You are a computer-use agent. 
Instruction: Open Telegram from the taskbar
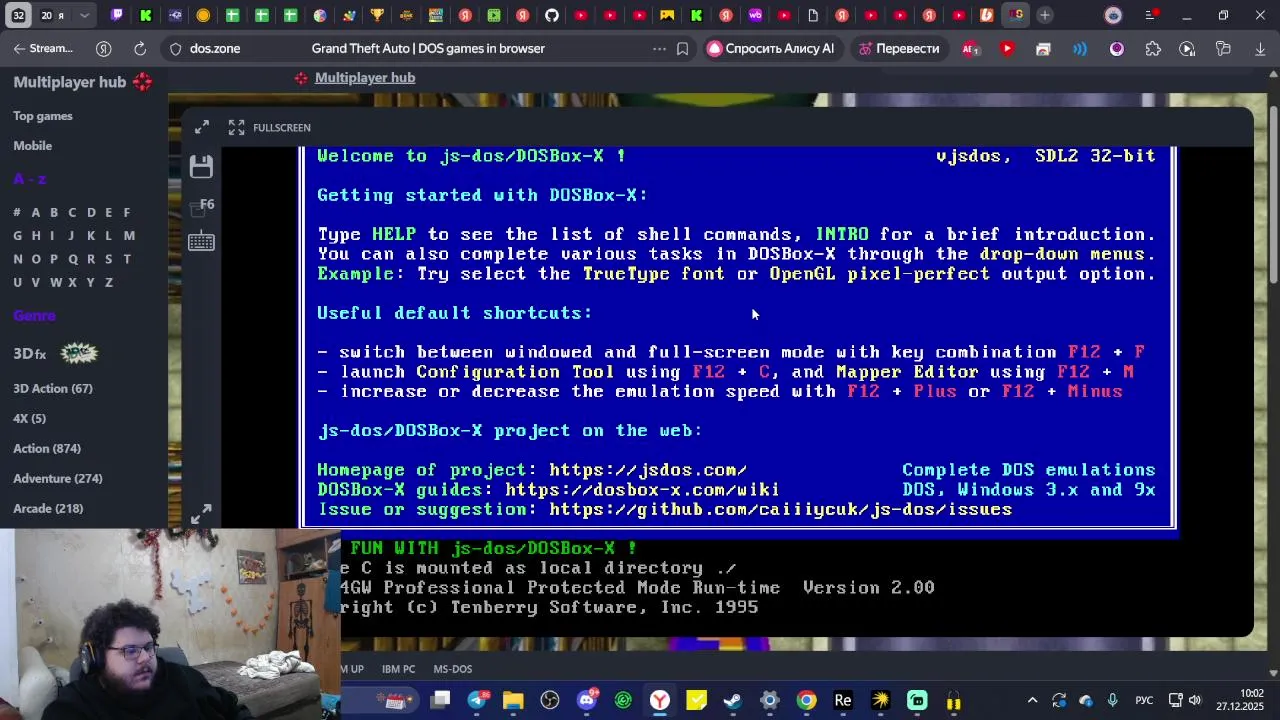[x=477, y=700]
